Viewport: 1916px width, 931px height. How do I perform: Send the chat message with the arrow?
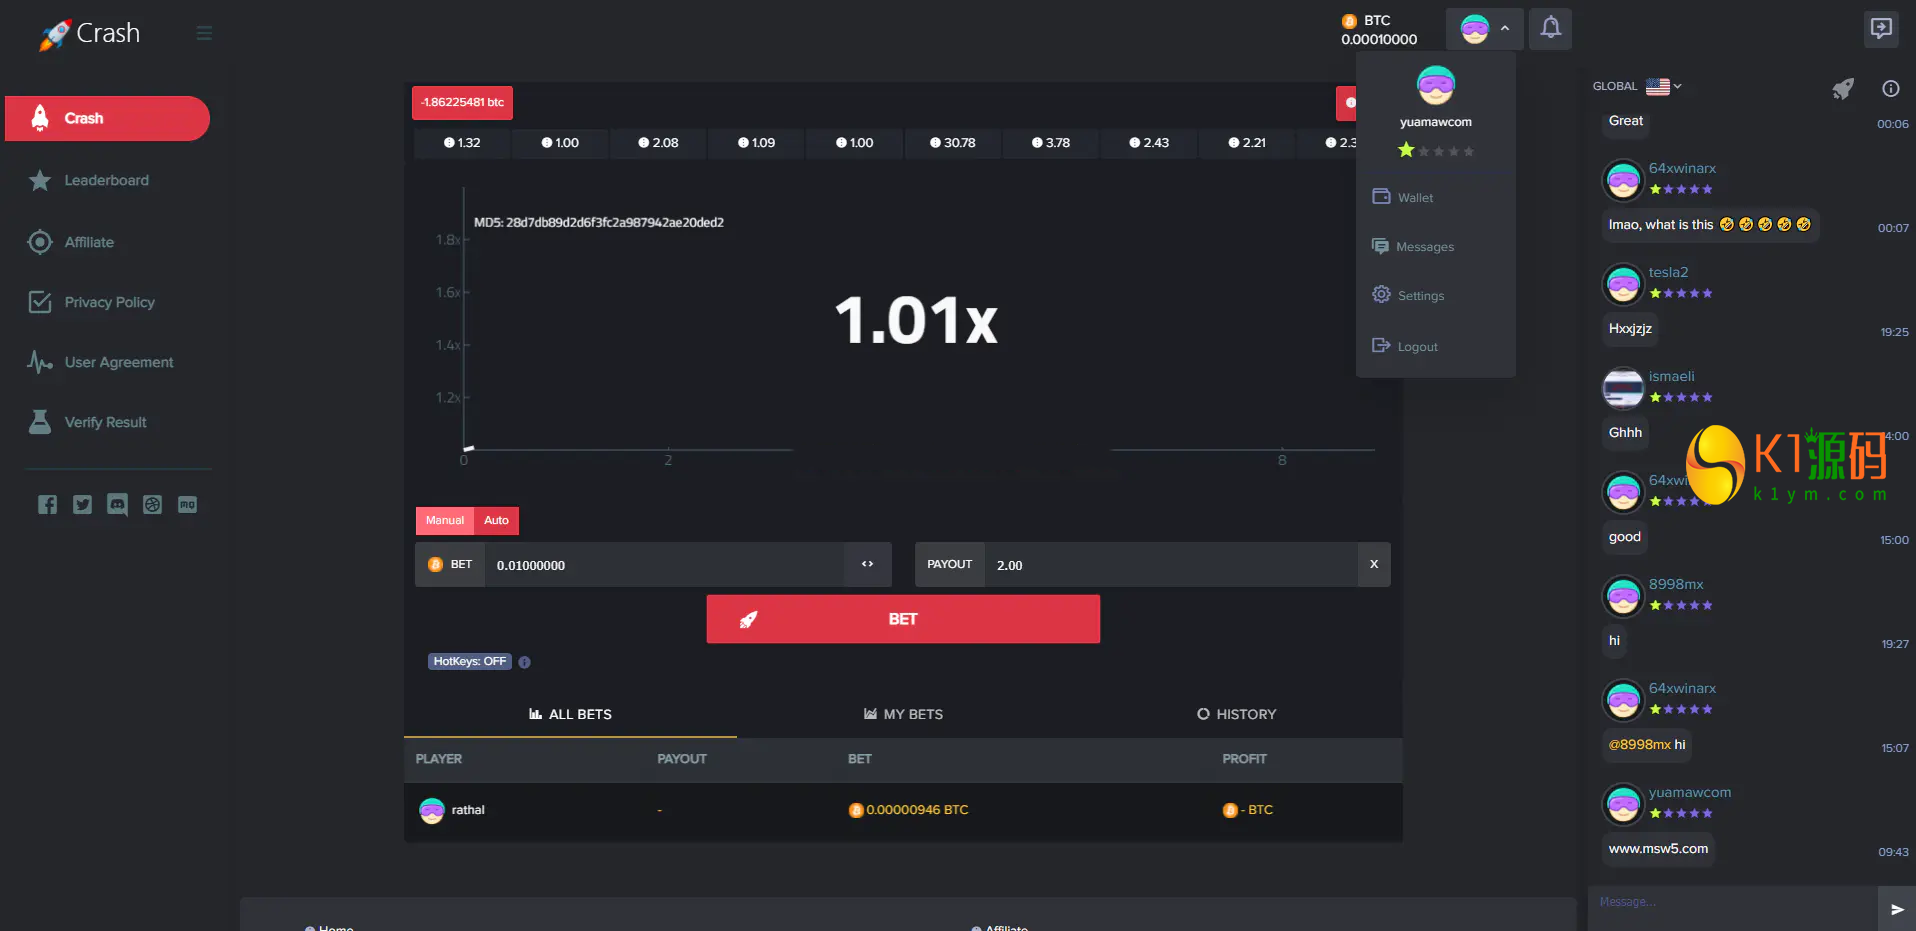pos(1896,909)
